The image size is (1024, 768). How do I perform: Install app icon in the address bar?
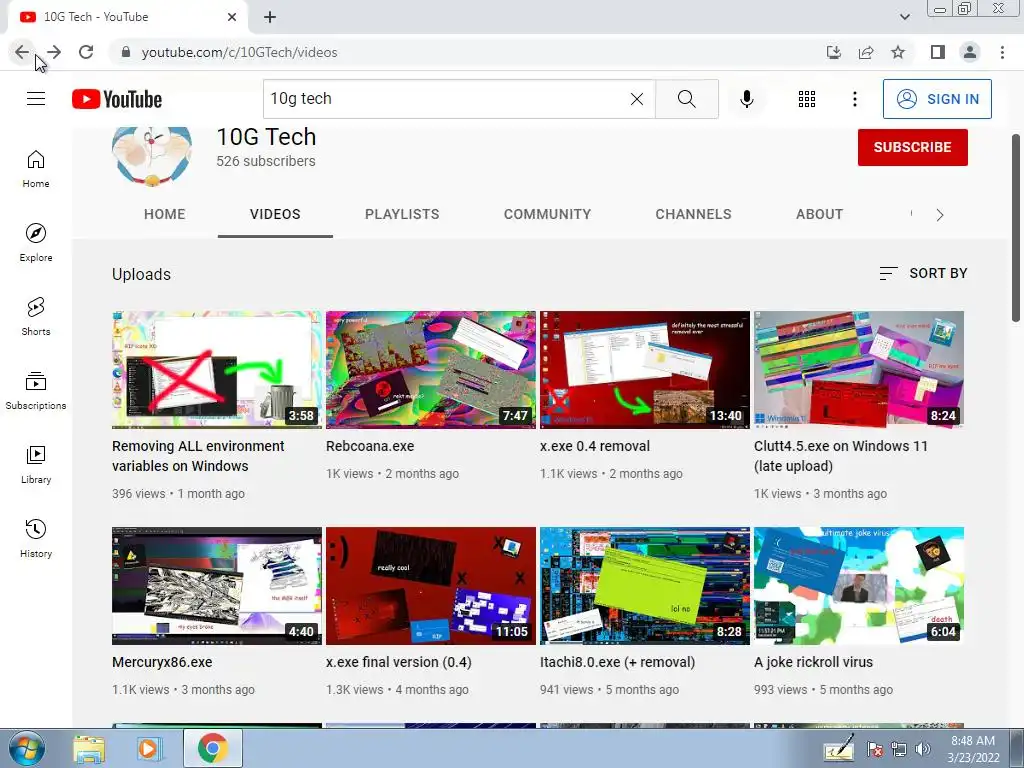(x=834, y=52)
